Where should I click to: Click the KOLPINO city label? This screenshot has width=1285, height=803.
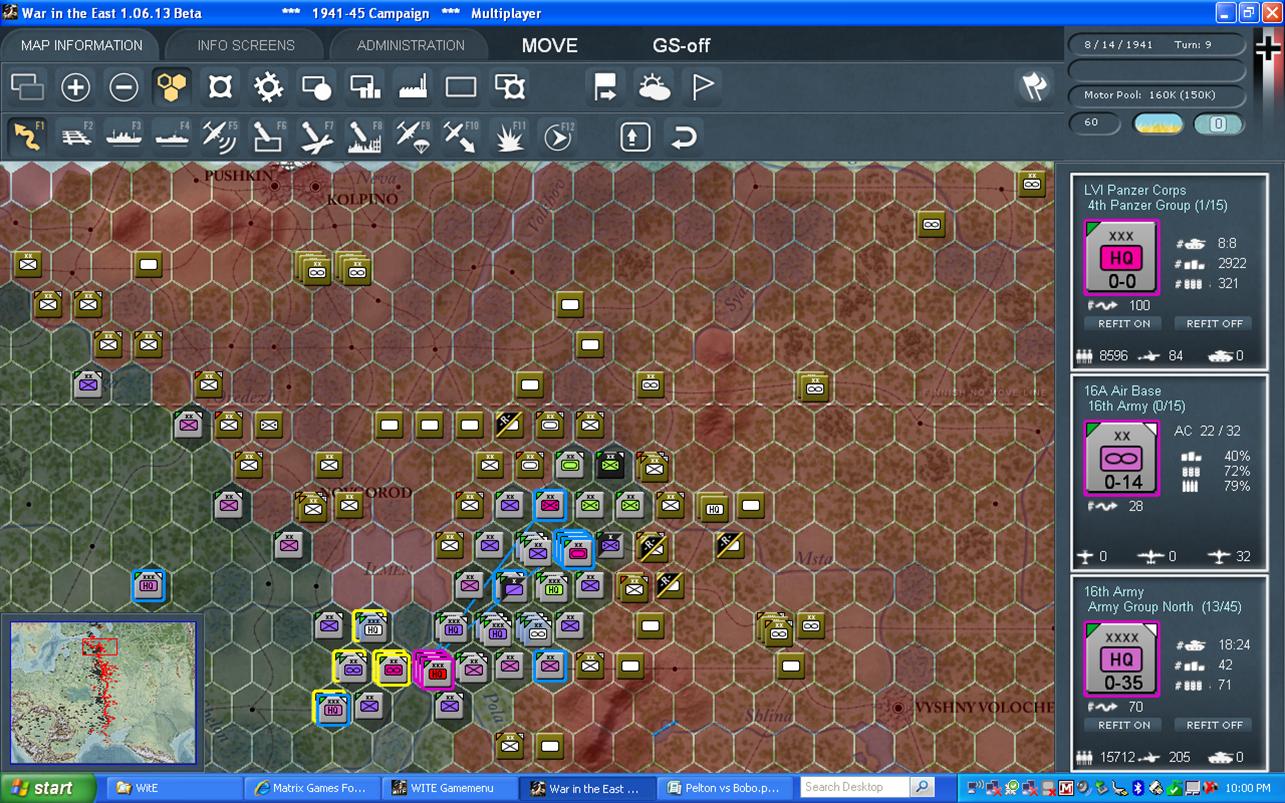coord(362,199)
